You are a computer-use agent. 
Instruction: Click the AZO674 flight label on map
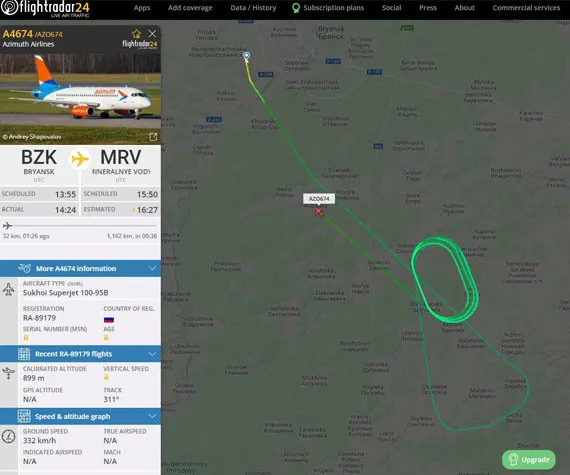(x=319, y=199)
